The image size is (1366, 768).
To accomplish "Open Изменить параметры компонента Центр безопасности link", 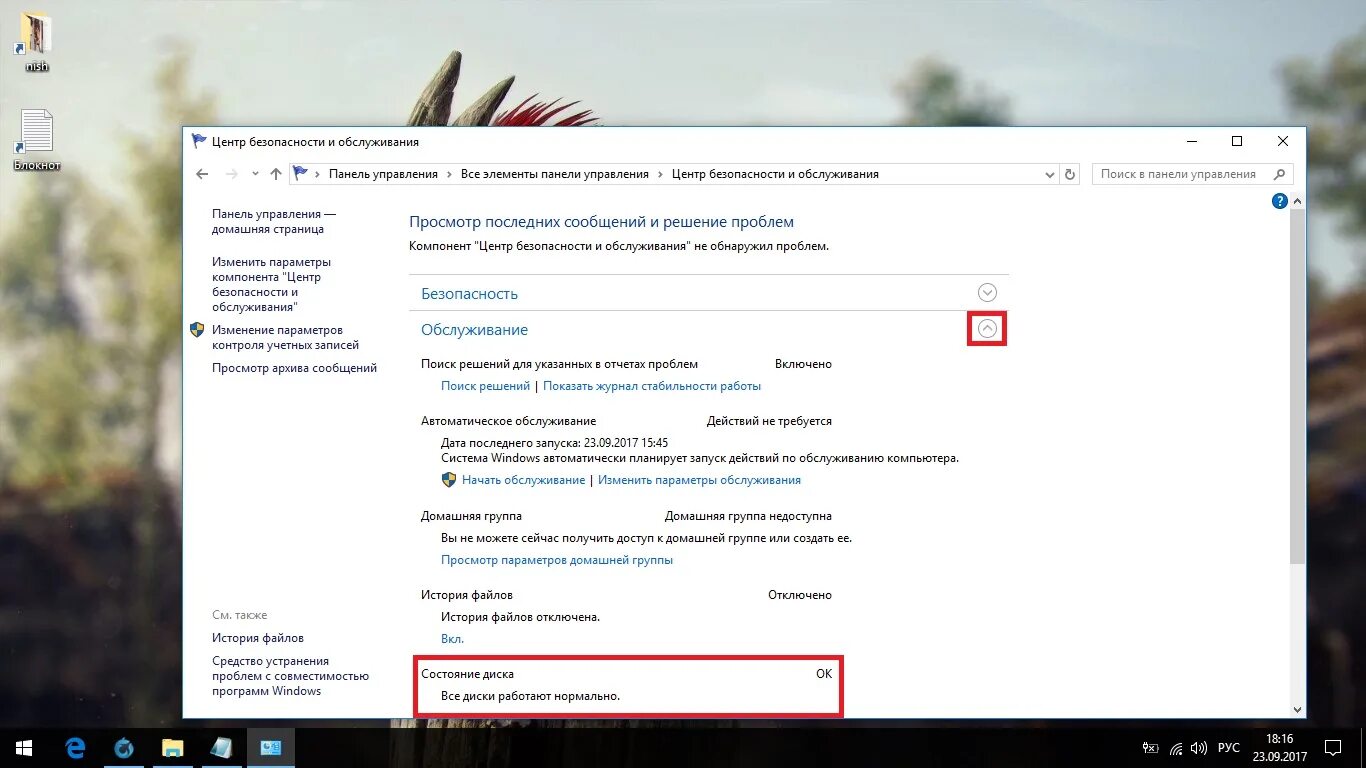I will (271, 284).
